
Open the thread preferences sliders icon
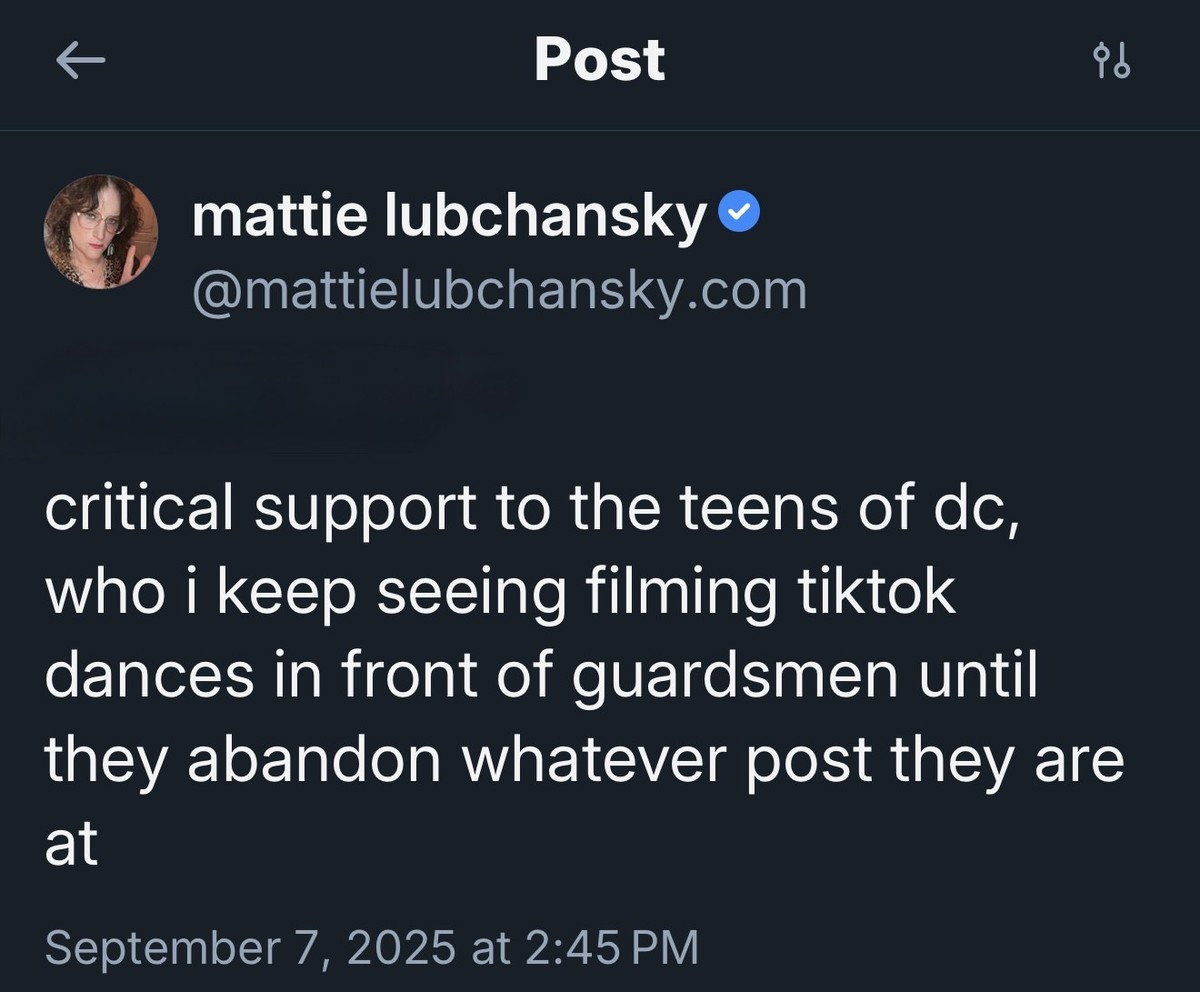[1112, 62]
